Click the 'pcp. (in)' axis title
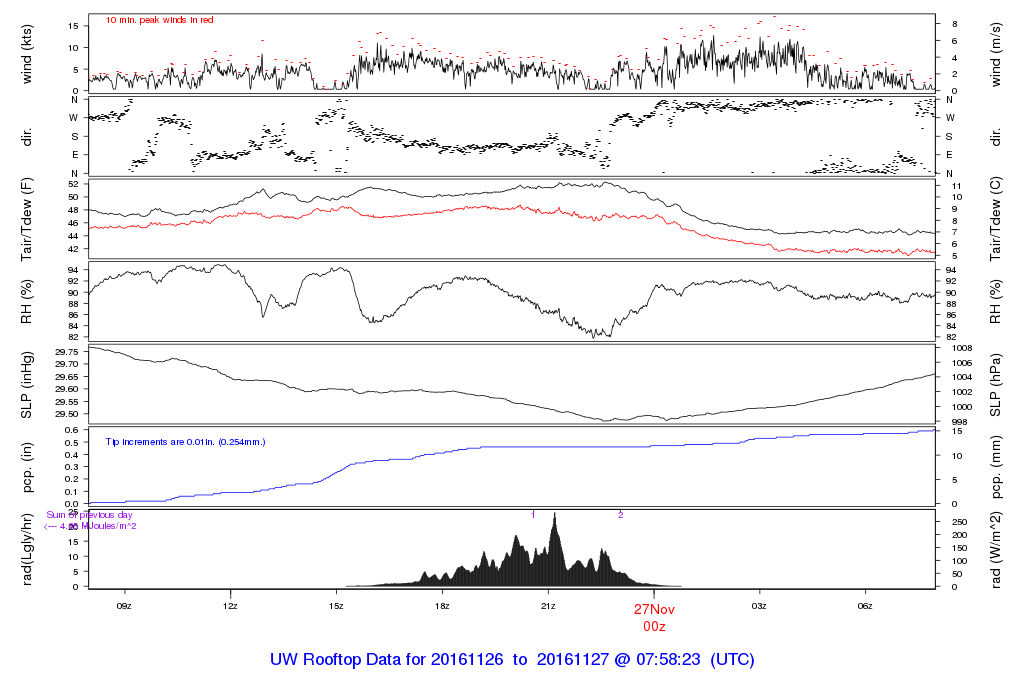 click(27, 468)
